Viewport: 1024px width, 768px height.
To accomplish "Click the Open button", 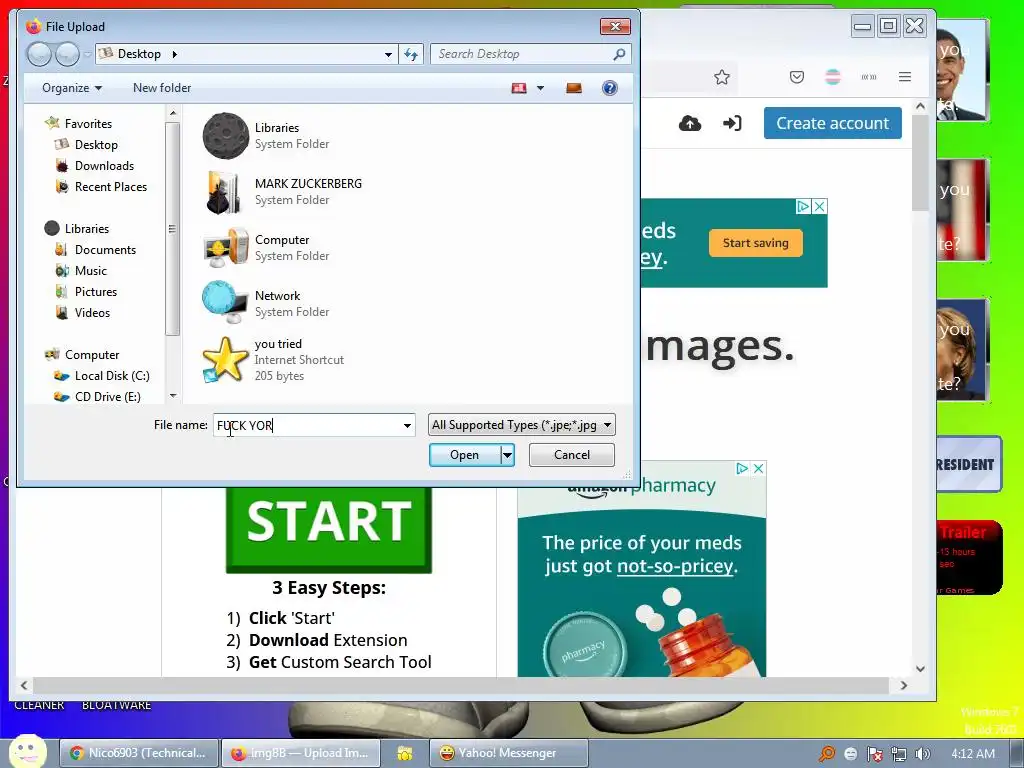I will coord(464,455).
